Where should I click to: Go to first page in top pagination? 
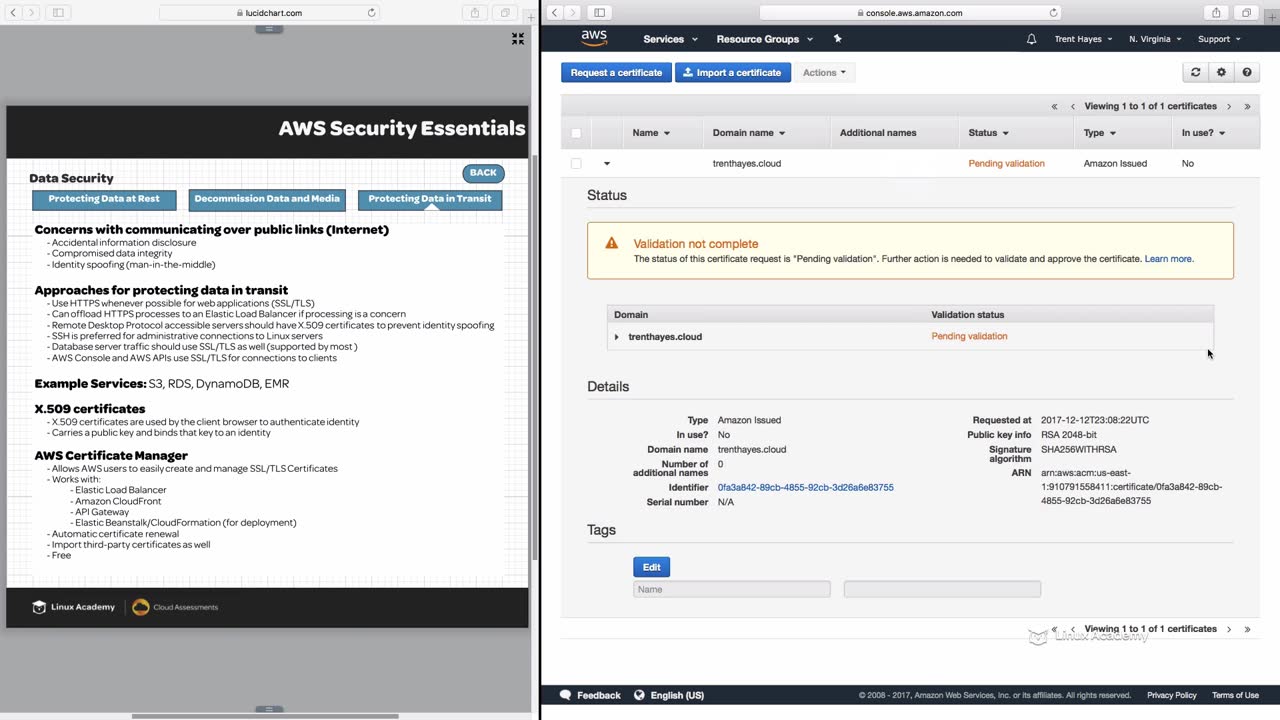(1054, 106)
